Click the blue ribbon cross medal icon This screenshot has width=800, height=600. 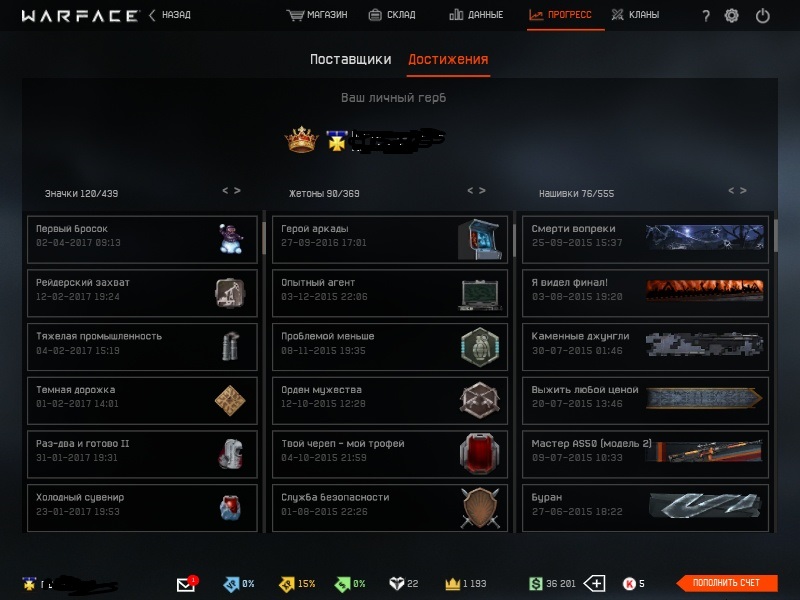click(337, 141)
